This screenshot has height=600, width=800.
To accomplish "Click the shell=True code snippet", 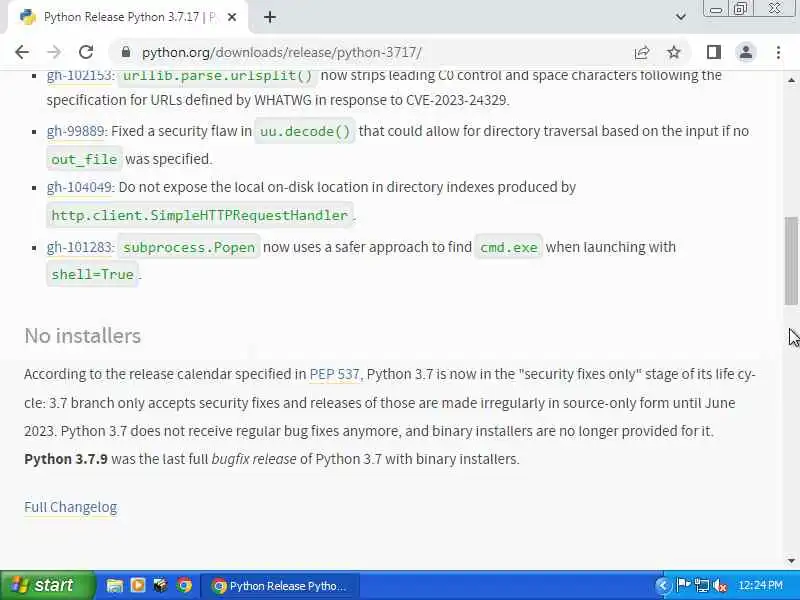I will [92, 274].
